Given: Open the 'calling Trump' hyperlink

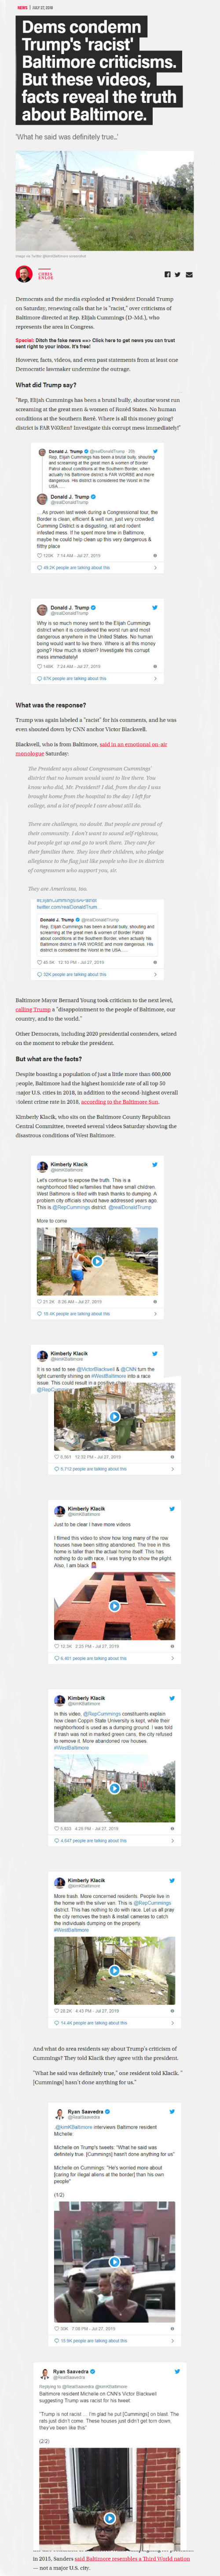Looking at the screenshot, I should (x=33, y=1010).
